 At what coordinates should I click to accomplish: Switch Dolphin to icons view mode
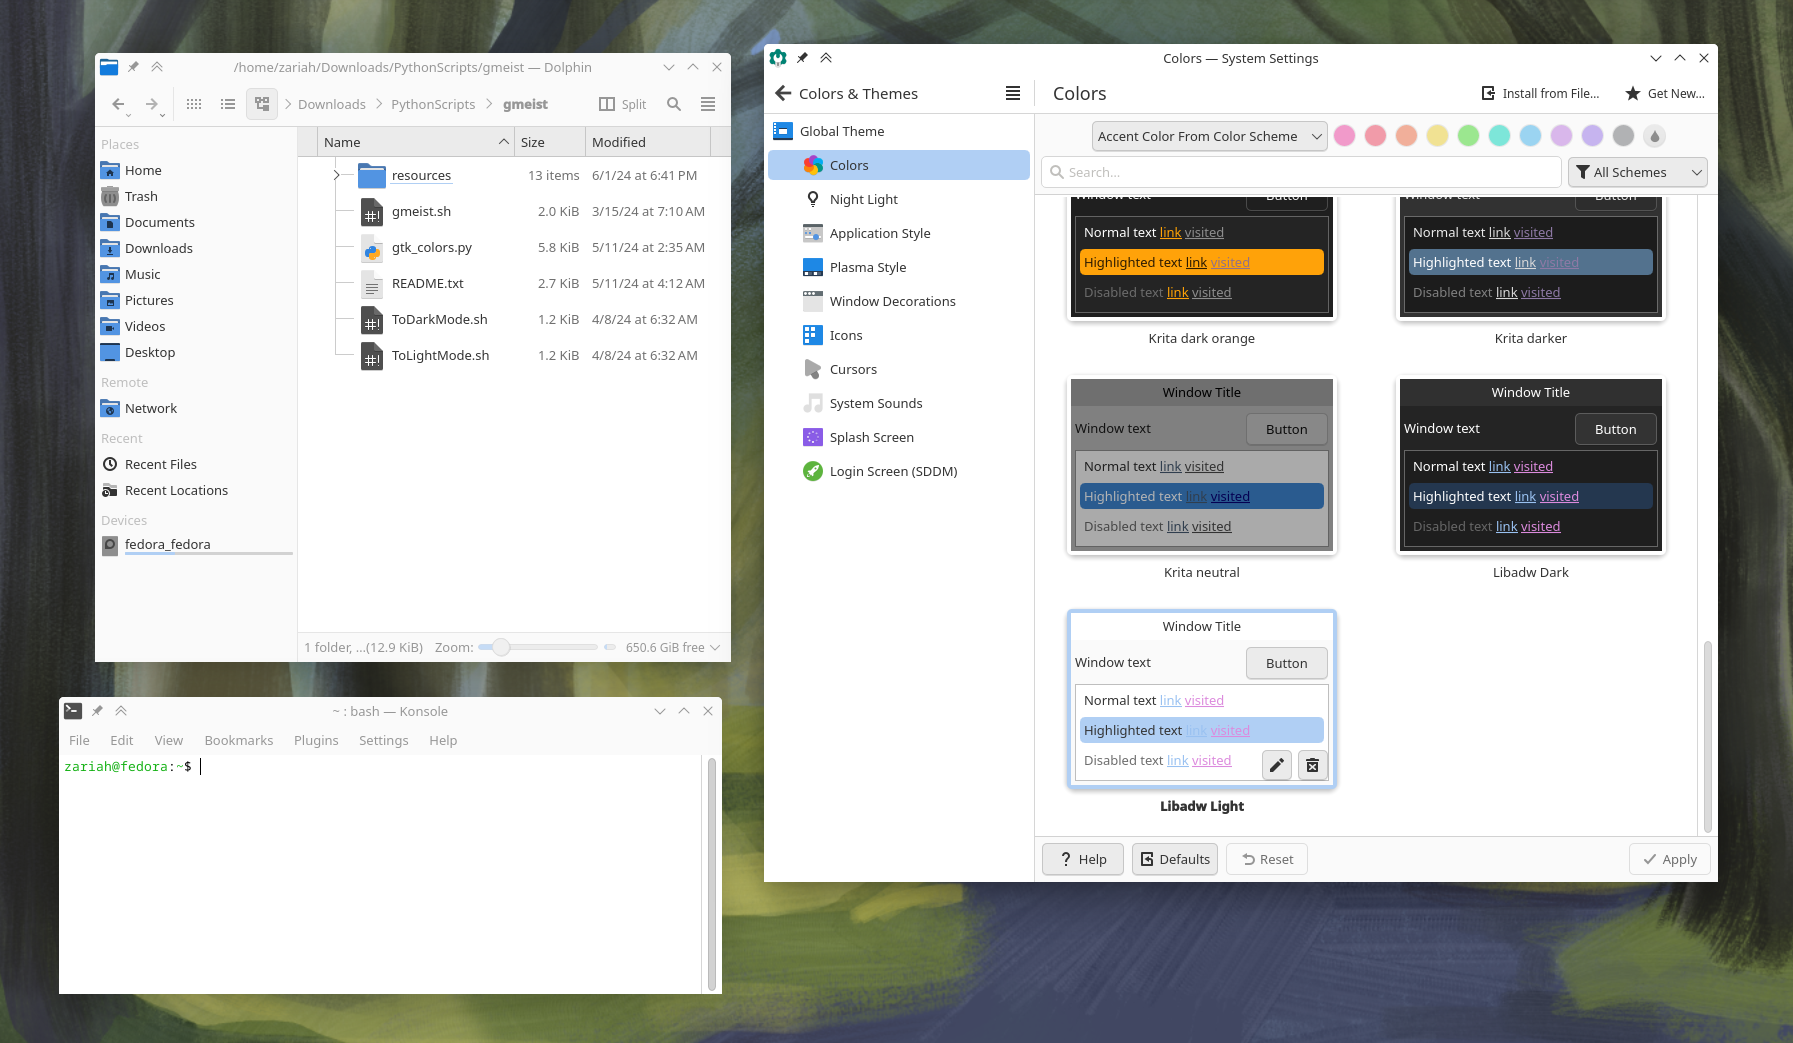pyautogui.click(x=194, y=104)
